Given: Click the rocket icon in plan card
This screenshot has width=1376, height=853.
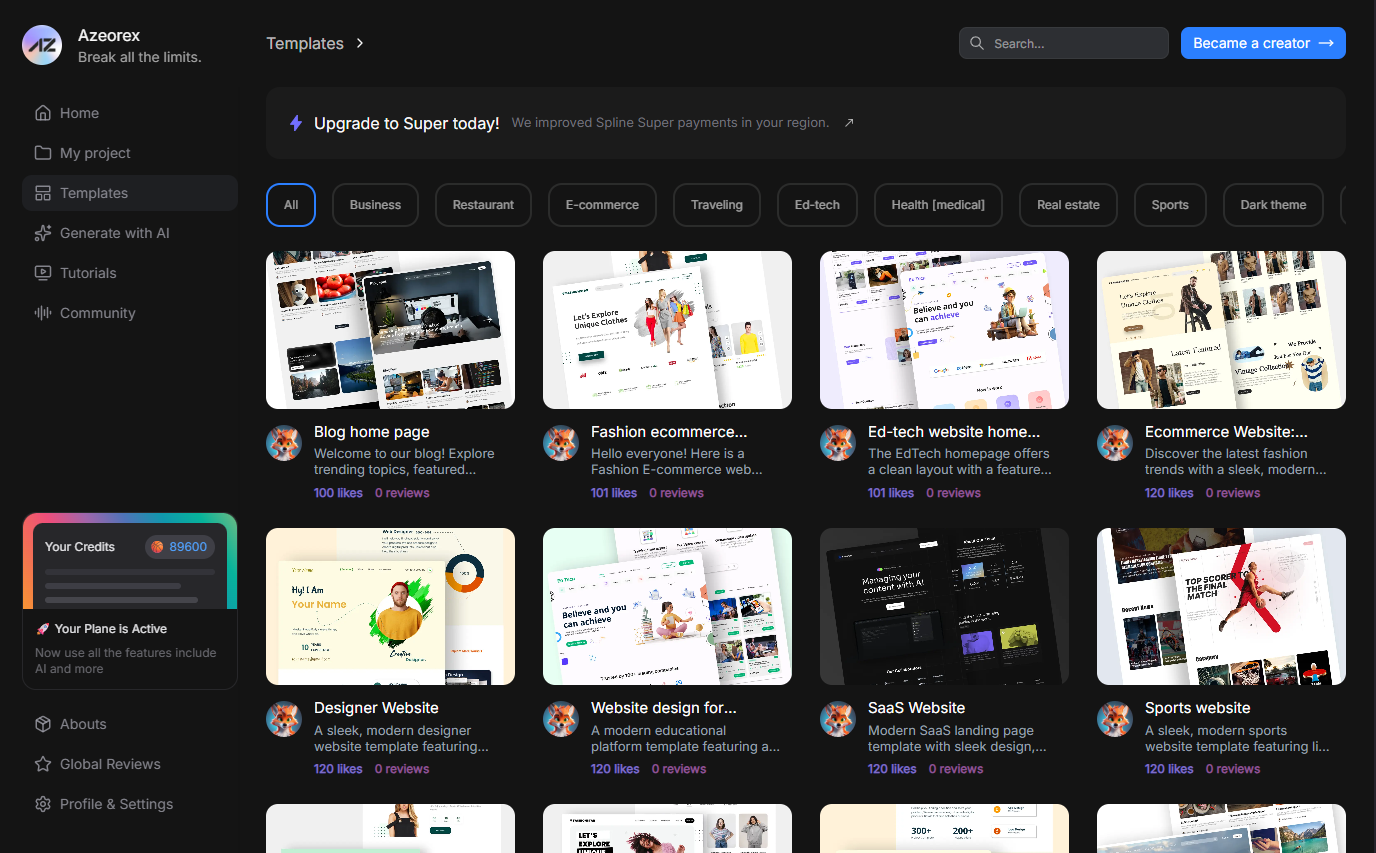Looking at the screenshot, I should click(42, 629).
